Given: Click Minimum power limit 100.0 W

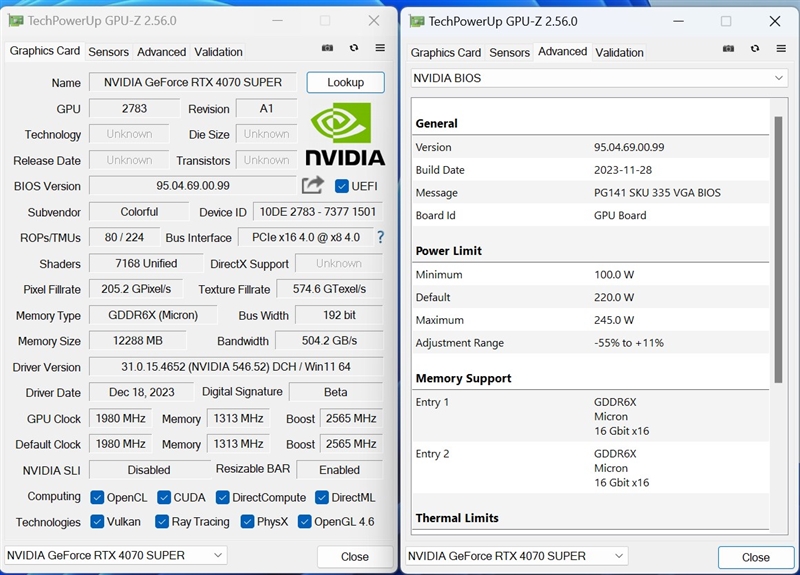Looking at the screenshot, I should [x=614, y=274].
